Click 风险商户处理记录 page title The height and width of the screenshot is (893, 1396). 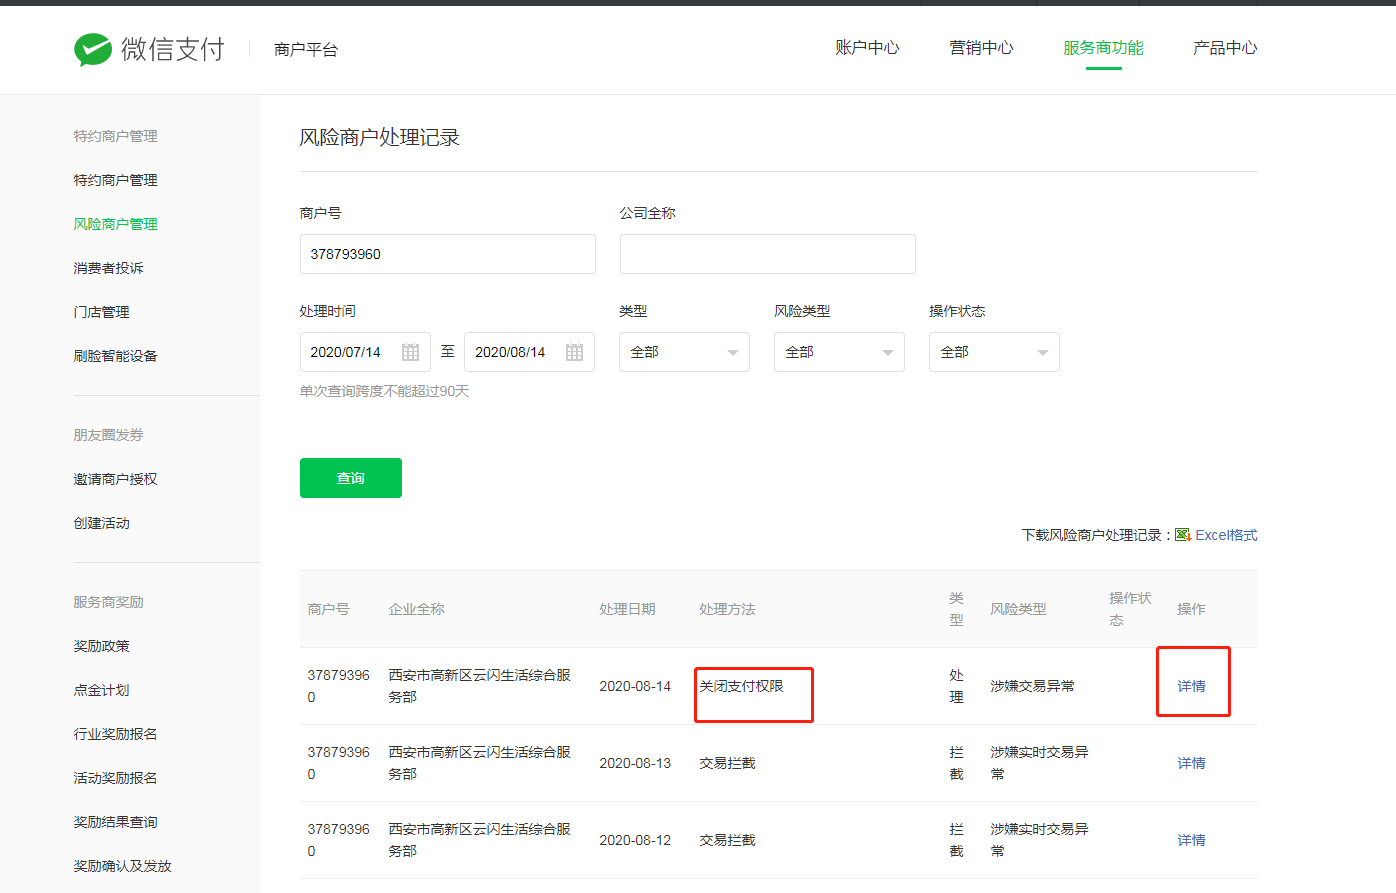379,137
